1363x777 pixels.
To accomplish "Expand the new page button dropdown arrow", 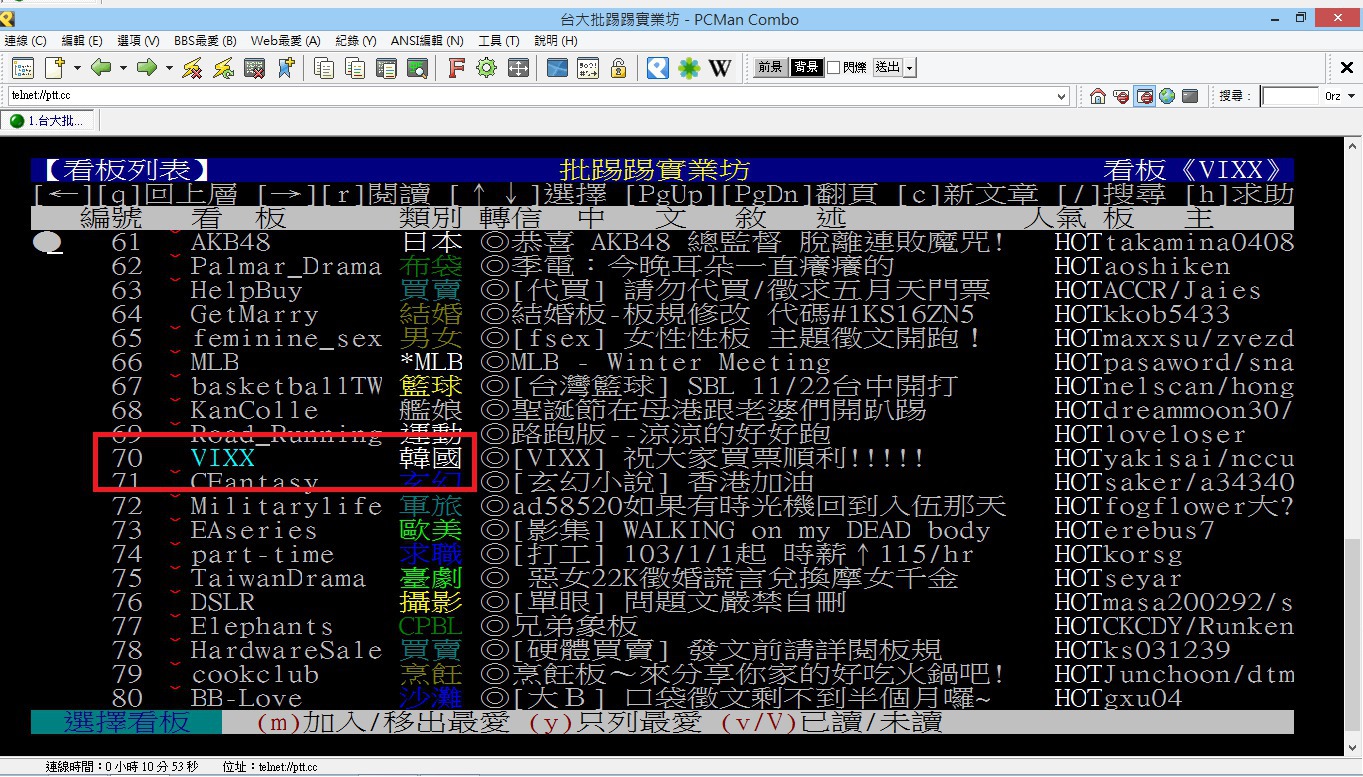I will tap(77, 68).
